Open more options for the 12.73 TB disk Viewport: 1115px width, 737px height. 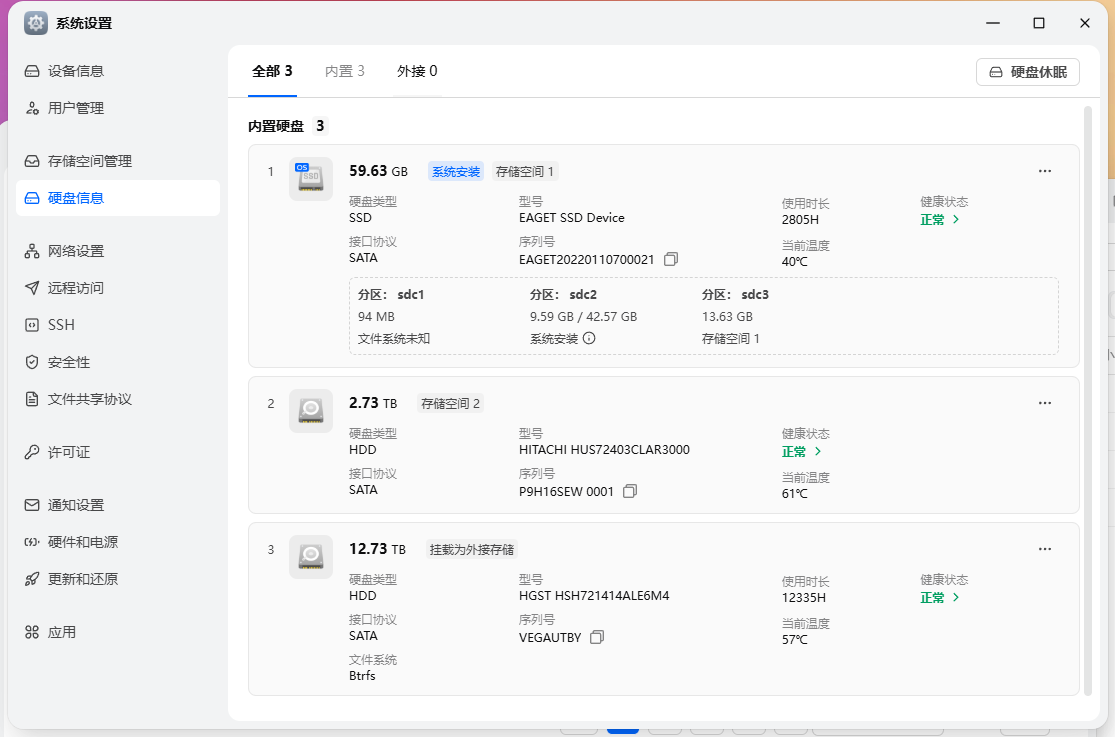tap(1045, 549)
